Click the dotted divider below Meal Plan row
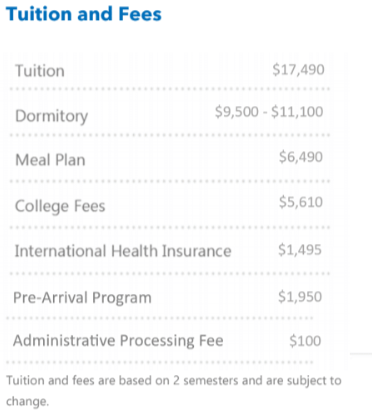Image resolution: width=372 pixels, height=420 pixels. click(170, 181)
